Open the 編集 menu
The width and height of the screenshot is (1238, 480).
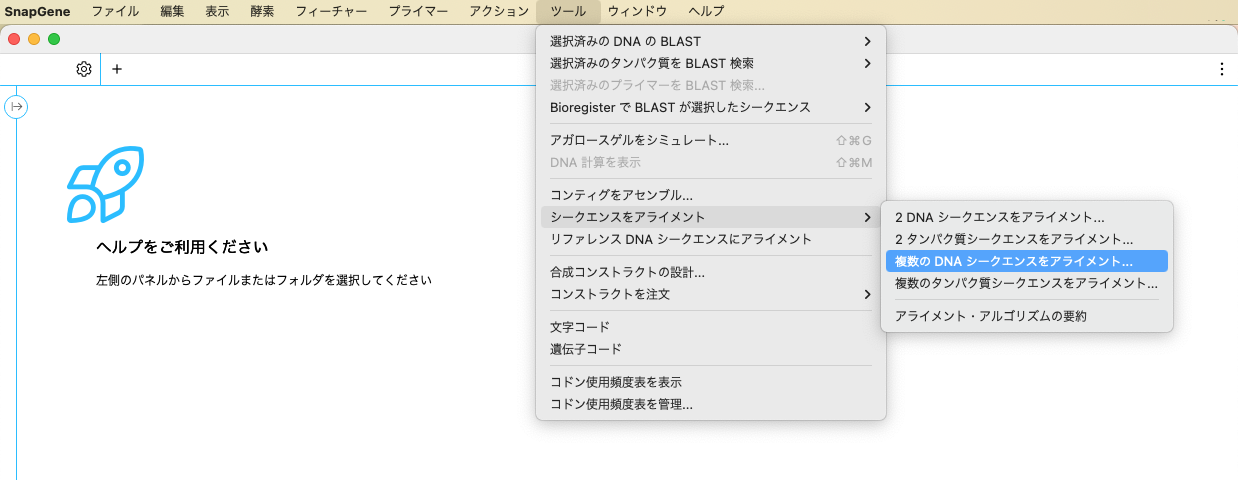pyautogui.click(x=172, y=11)
